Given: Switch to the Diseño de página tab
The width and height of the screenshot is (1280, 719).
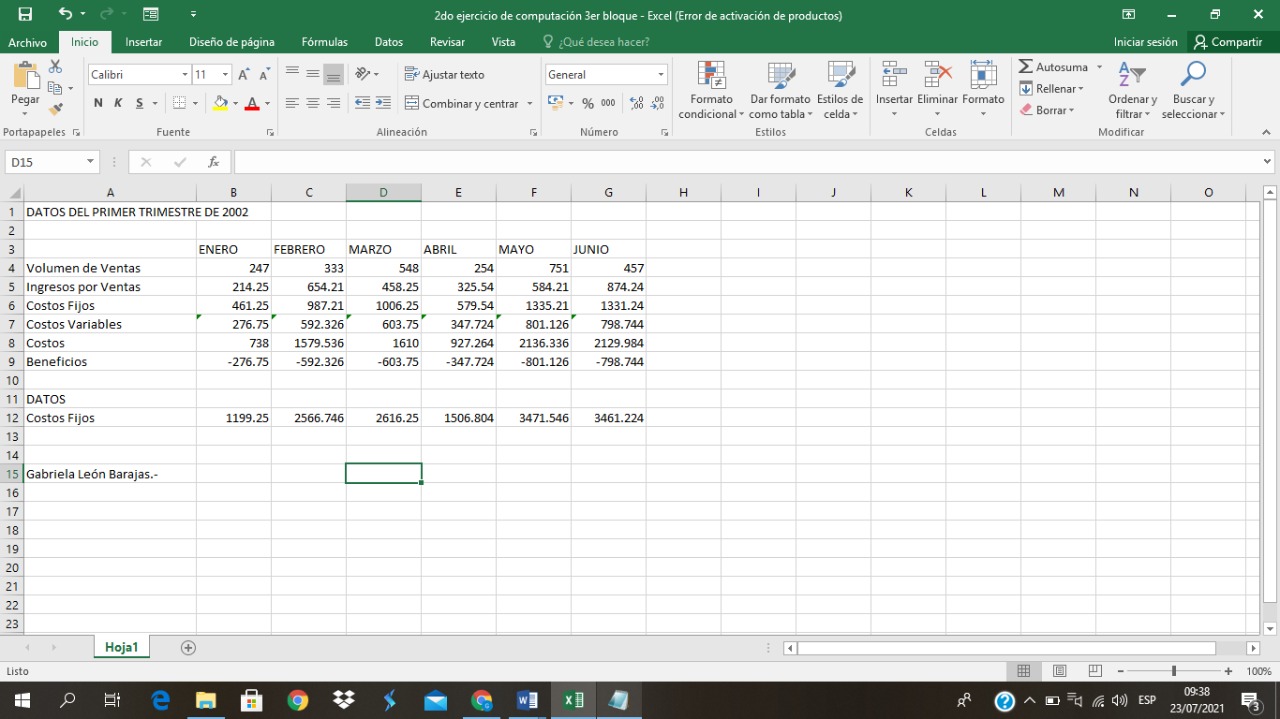Looking at the screenshot, I should click(232, 42).
